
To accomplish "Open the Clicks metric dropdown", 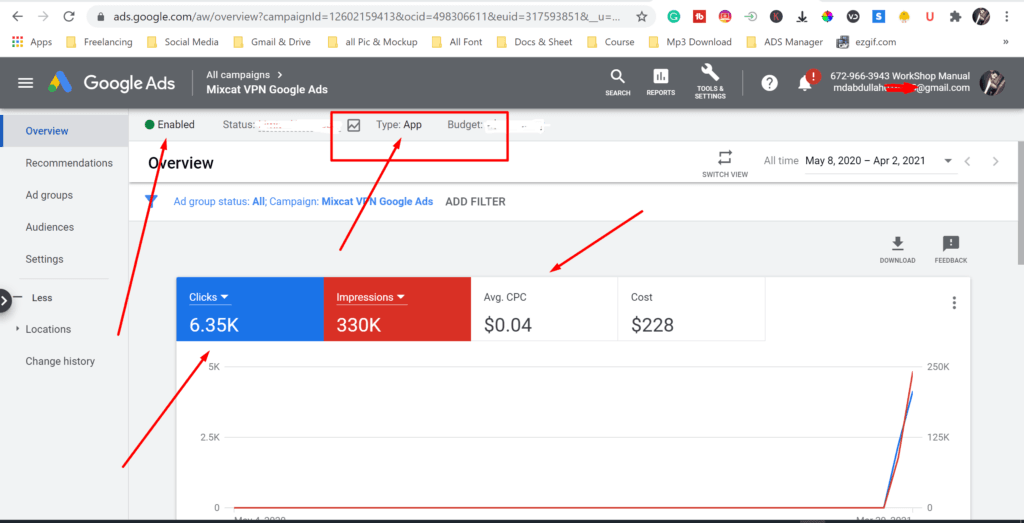I will click(209, 297).
